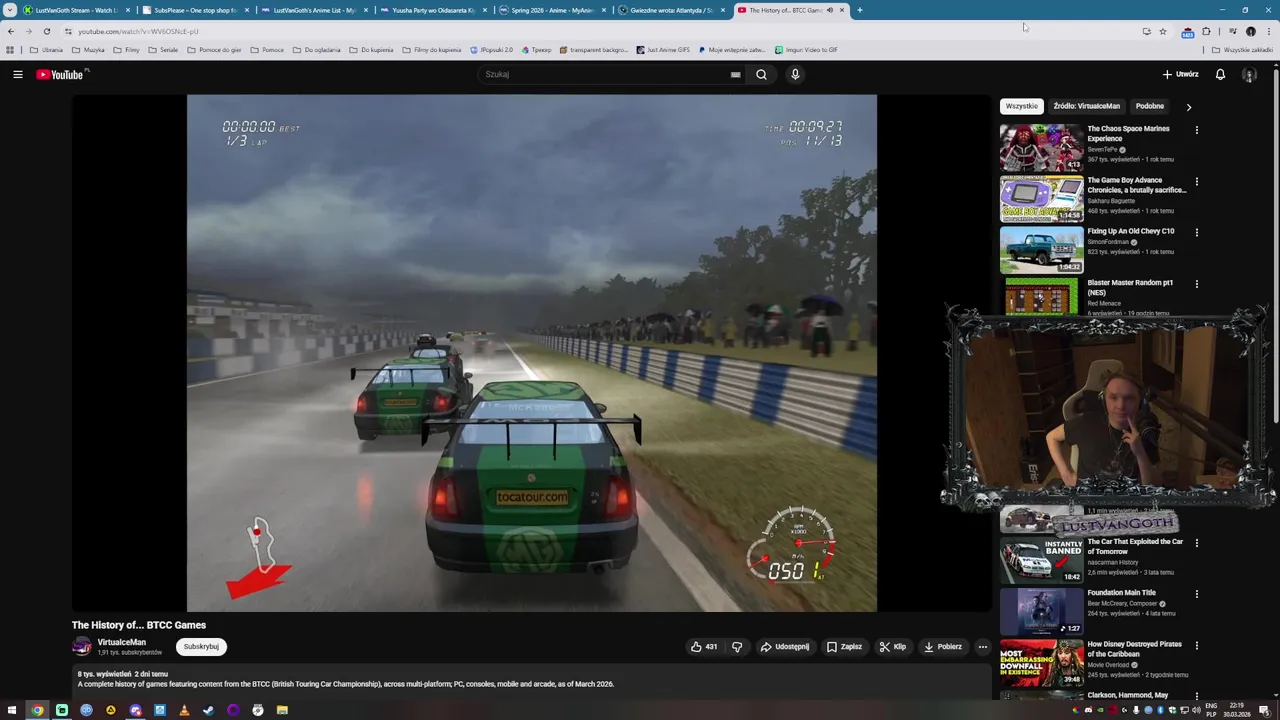
Task: Open options for Blaster Master Random video
Action: click(1196, 284)
